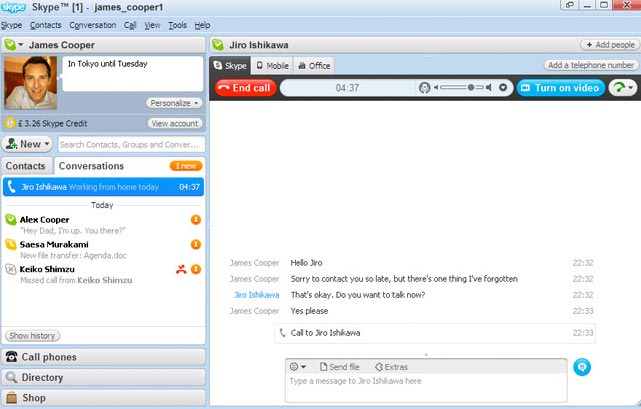Image resolution: width=641 pixels, height=409 pixels.
Task: Switch to the Contacts tab
Action: coord(26,166)
